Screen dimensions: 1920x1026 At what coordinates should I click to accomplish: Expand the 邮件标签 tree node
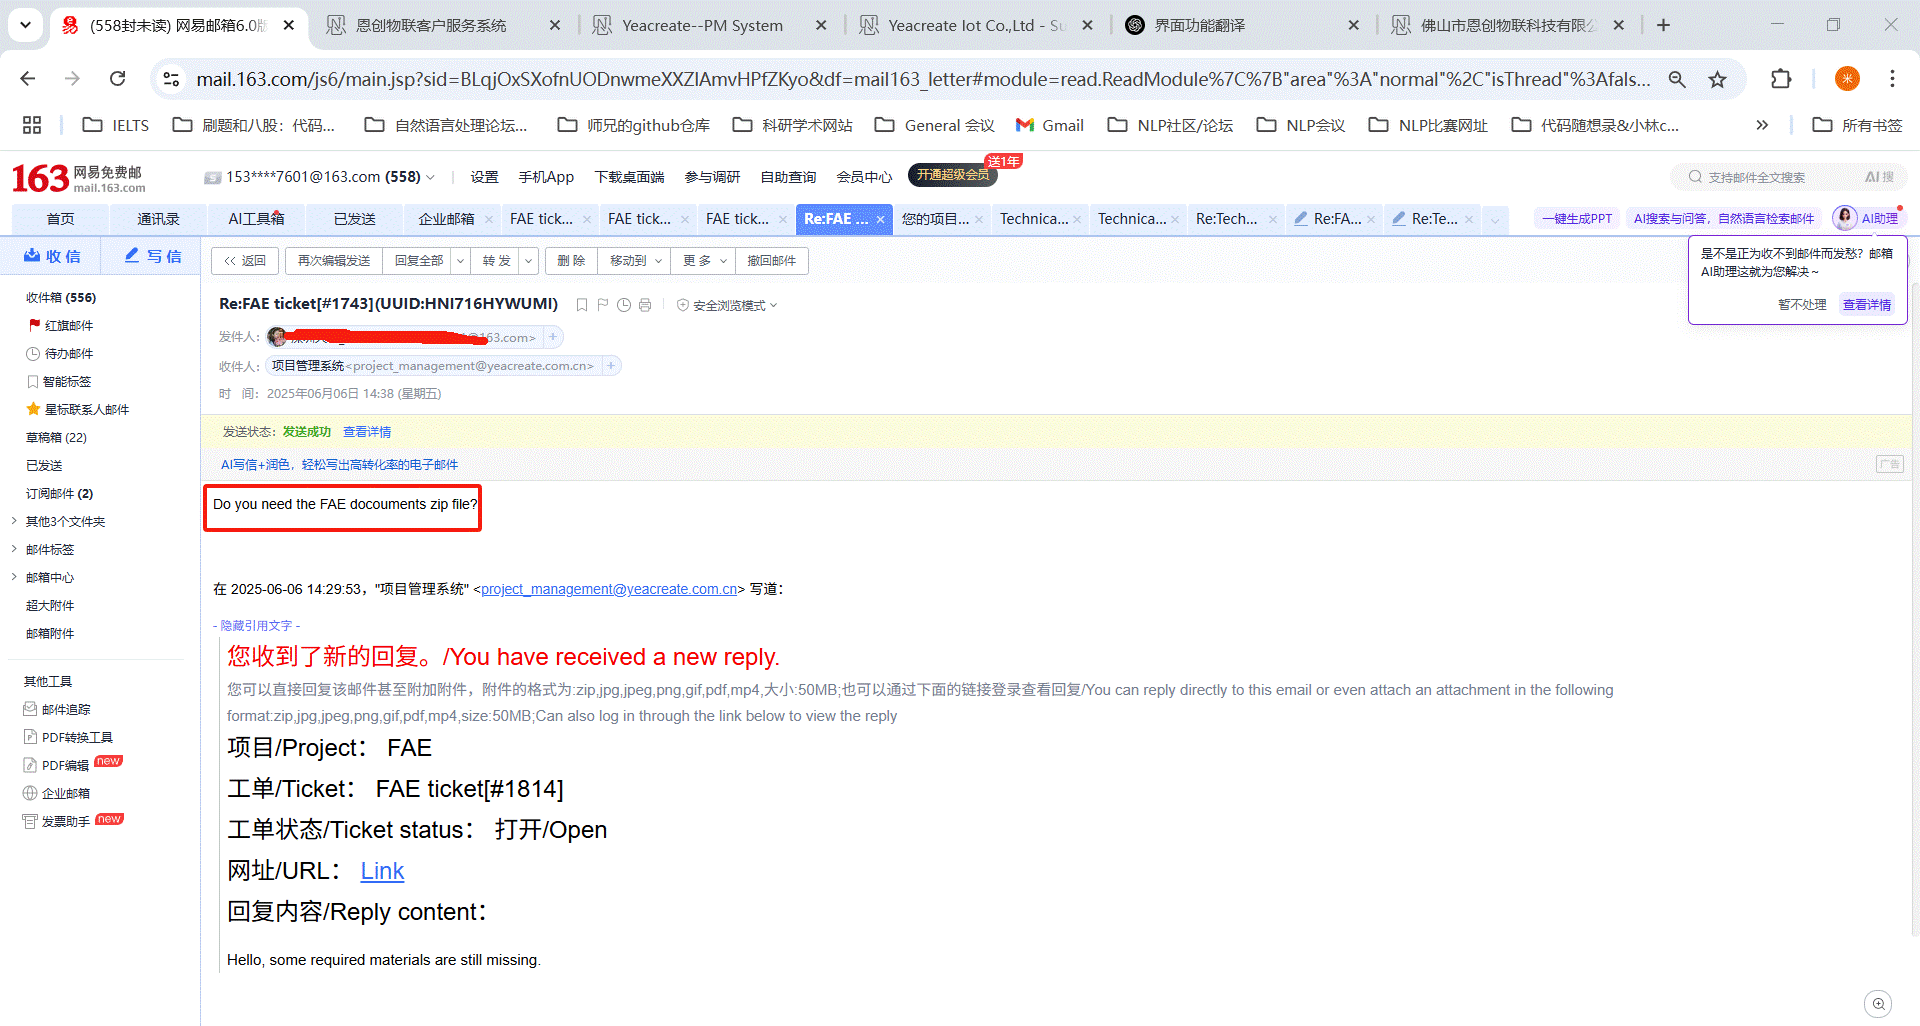[x=14, y=549]
